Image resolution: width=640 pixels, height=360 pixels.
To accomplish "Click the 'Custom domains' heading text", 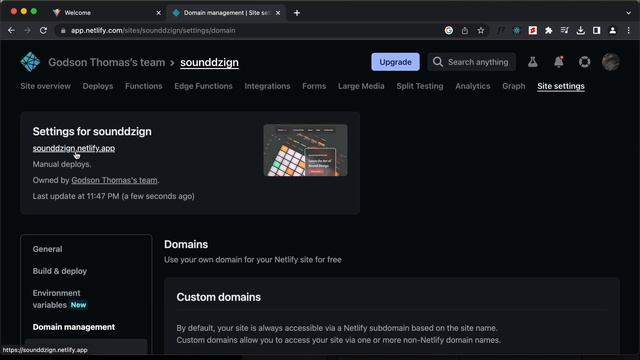I will point(218,297).
